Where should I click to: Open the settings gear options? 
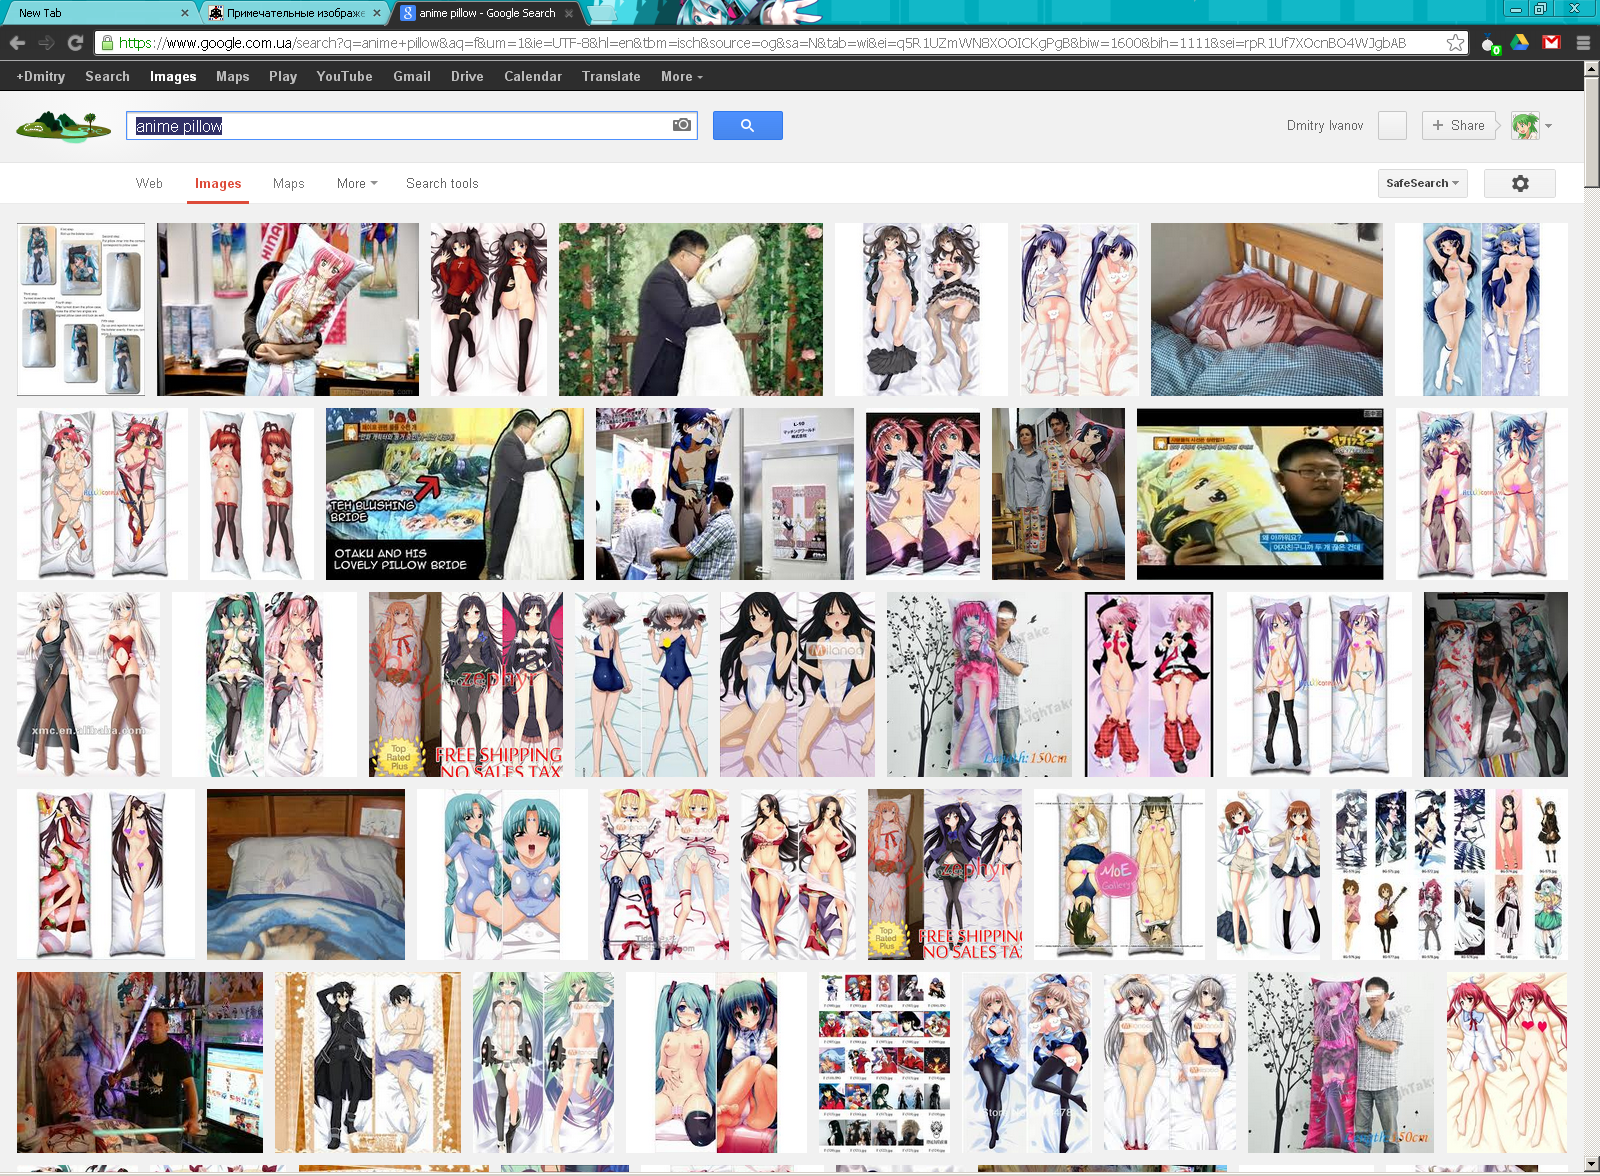click(1520, 183)
